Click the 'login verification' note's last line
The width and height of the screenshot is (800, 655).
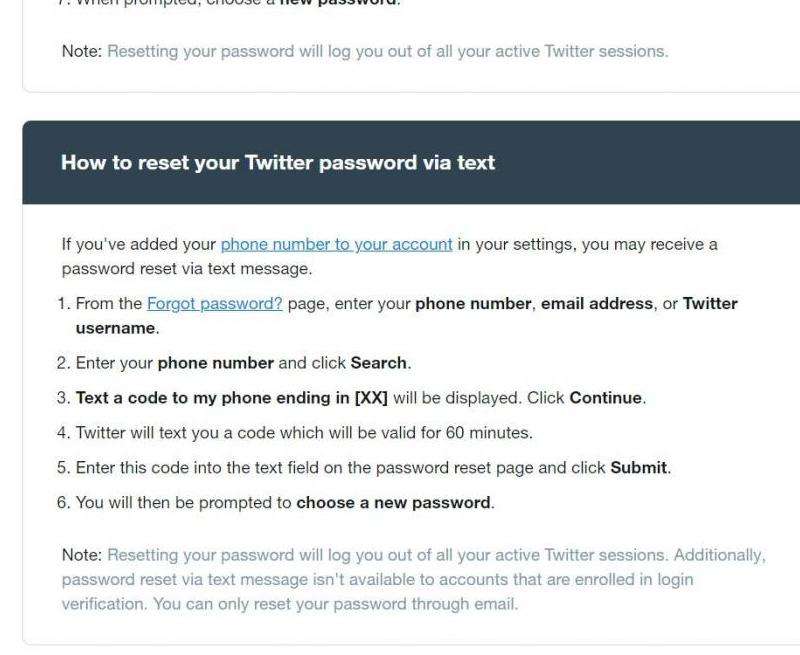coord(290,604)
